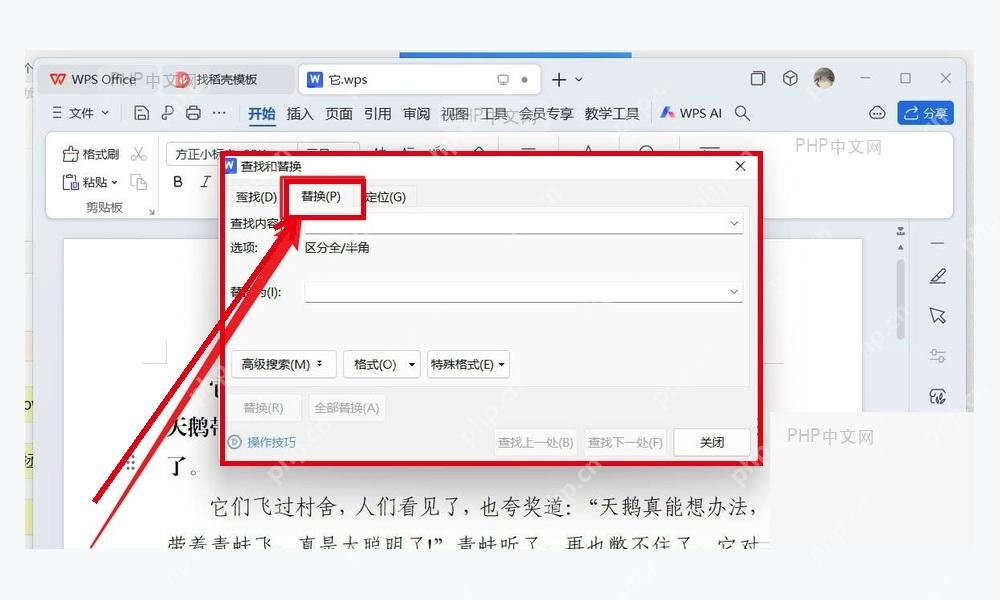Screen dimensions: 1000x600
Task: Click the export to PDF icon beside save
Action: click(167, 113)
